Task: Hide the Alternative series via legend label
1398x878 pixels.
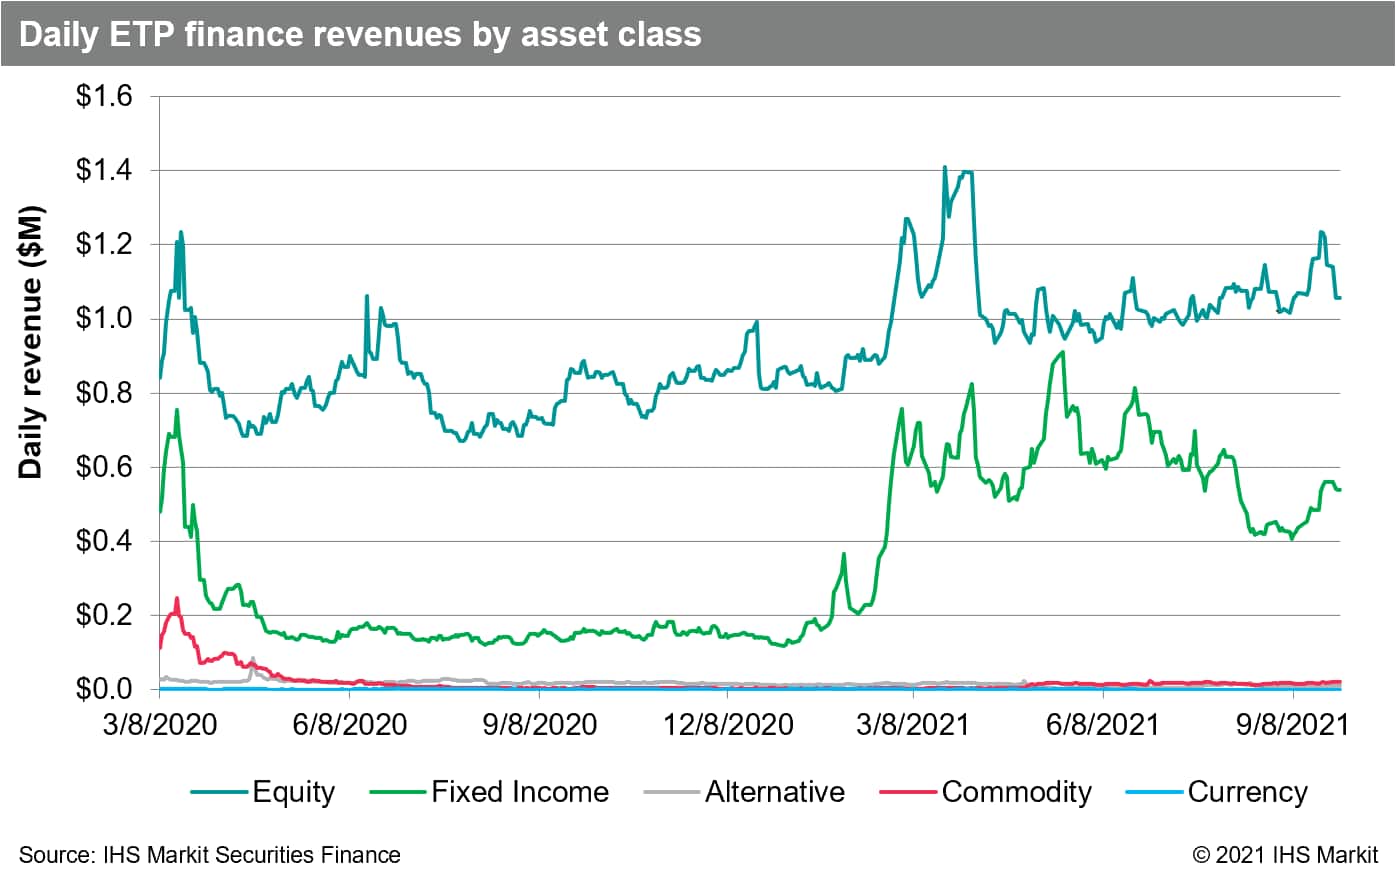Action: 774,792
